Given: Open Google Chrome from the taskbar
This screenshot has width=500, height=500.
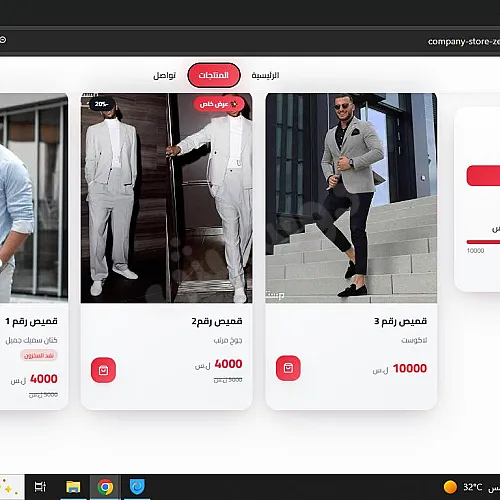Looking at the screenshot, I should (x=105, y=487).
